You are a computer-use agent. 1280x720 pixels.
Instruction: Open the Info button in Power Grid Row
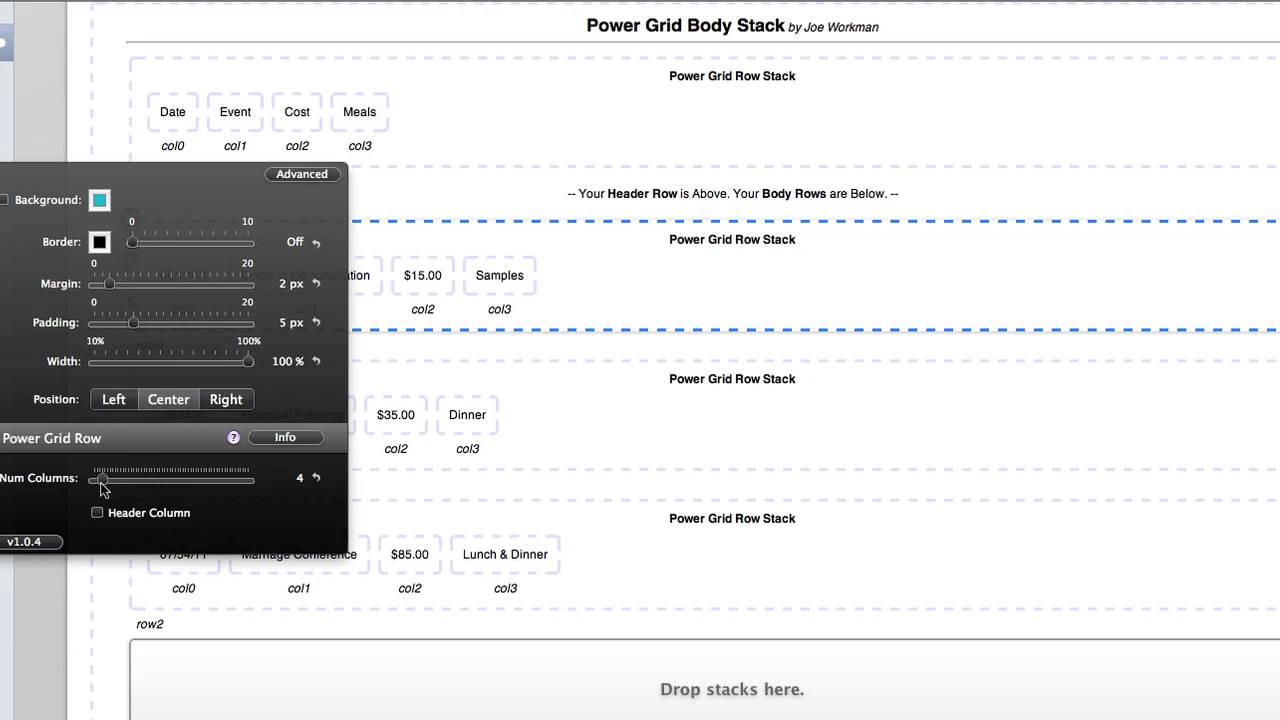(285, 437)
